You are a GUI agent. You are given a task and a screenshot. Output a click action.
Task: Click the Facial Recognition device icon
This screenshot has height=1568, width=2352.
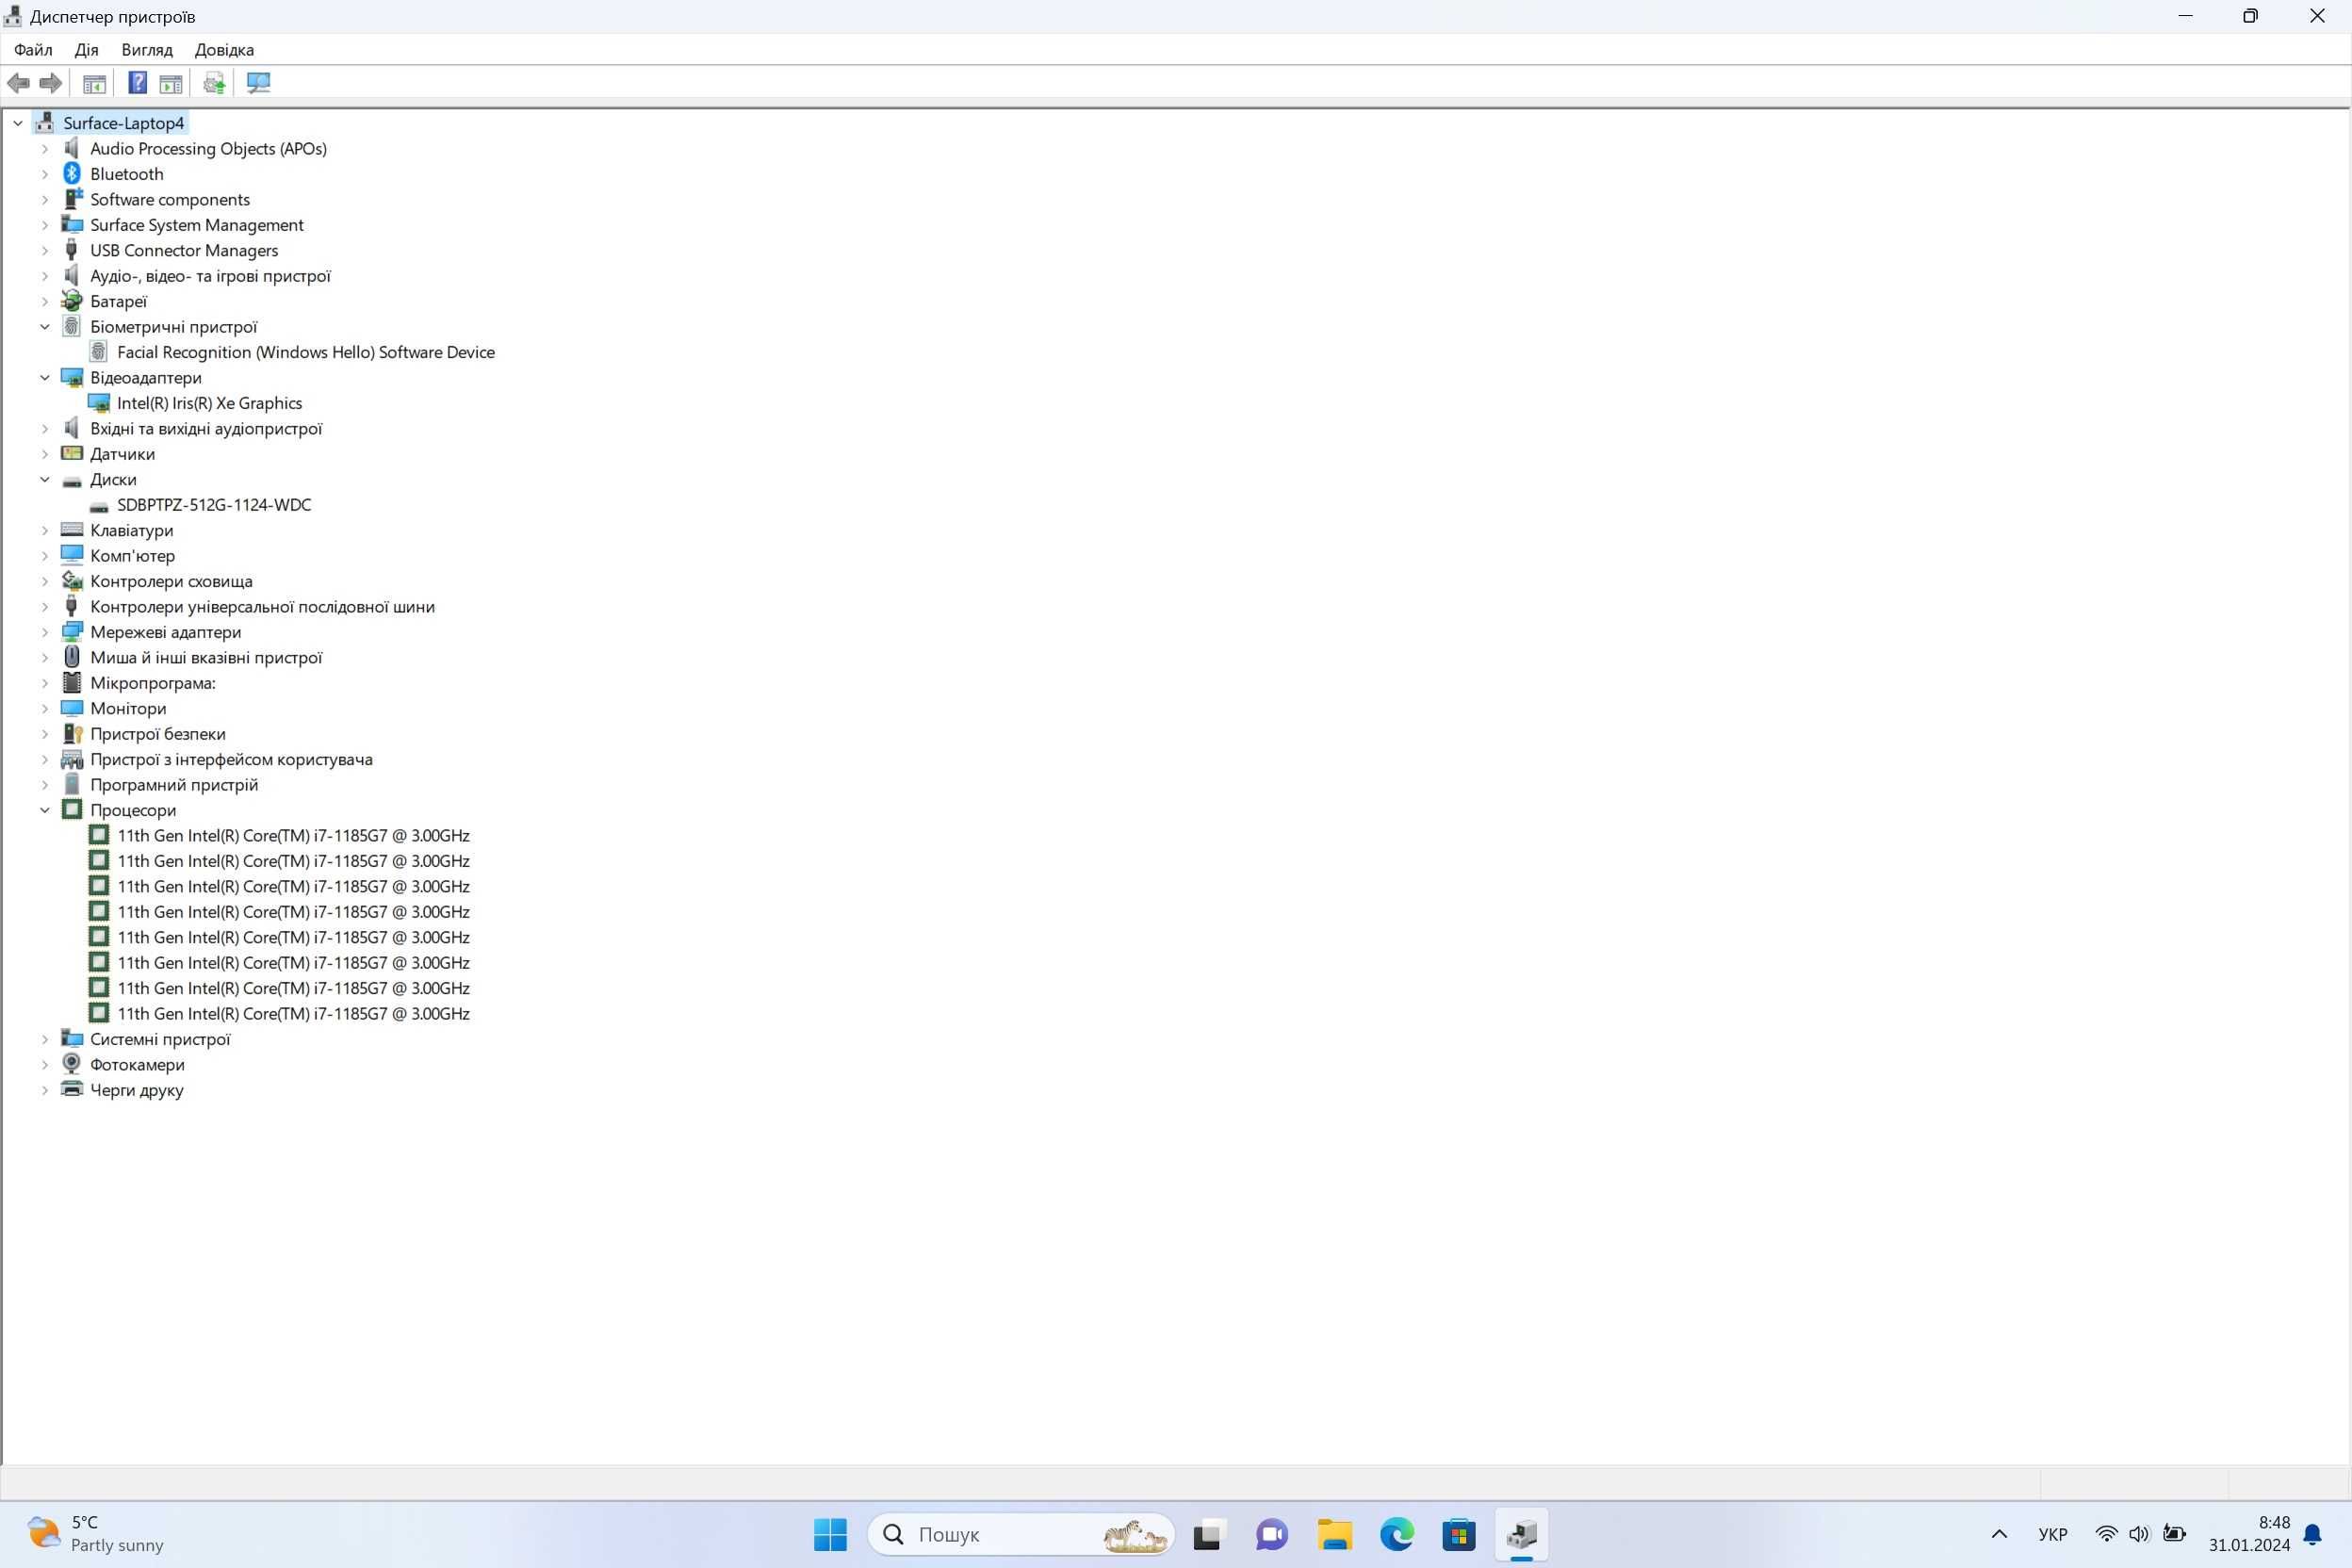tap(98, 352)
